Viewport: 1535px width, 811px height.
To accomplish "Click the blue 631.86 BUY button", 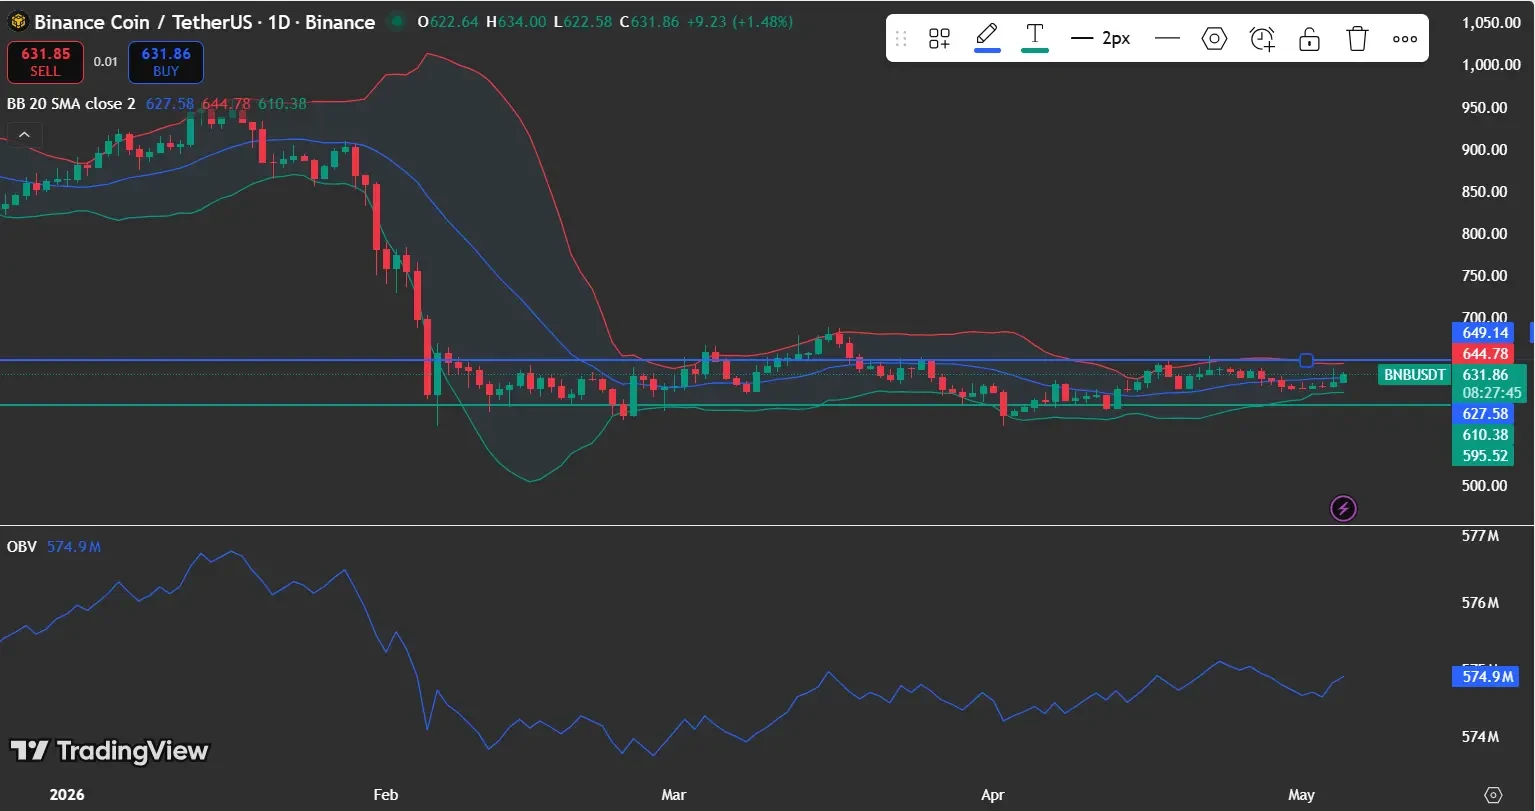I will [x=166, y=62].
